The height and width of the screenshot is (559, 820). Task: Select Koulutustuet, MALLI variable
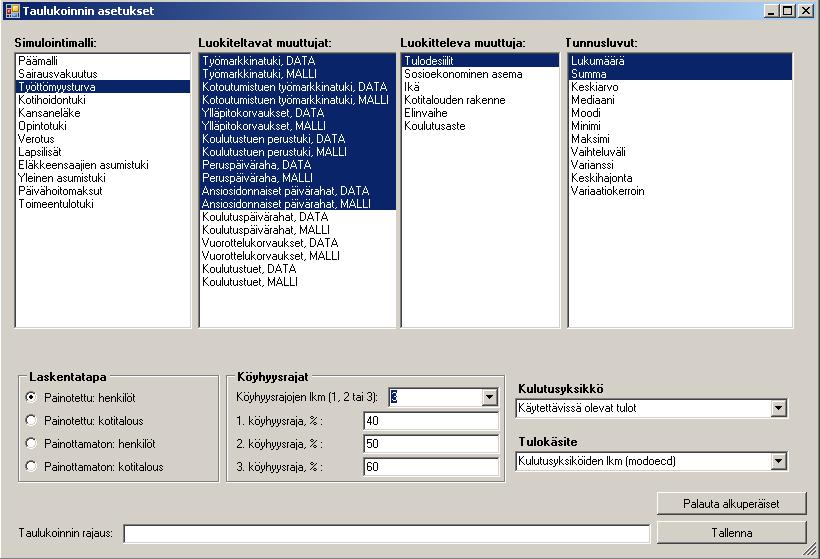tap(298, 282)
